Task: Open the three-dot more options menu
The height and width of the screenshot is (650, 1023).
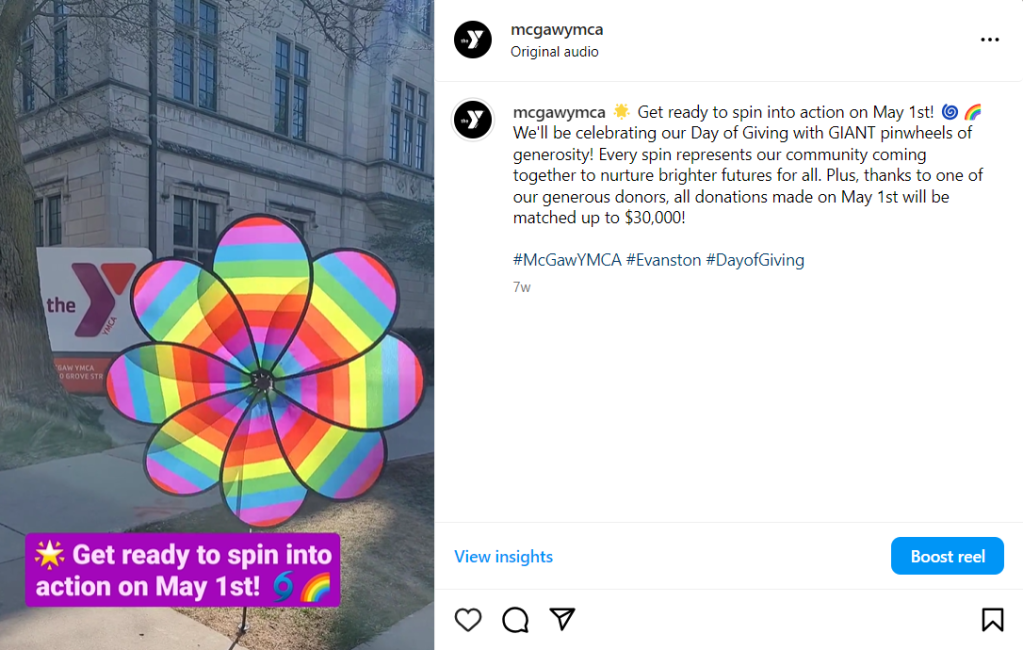Action: (989, 40)
